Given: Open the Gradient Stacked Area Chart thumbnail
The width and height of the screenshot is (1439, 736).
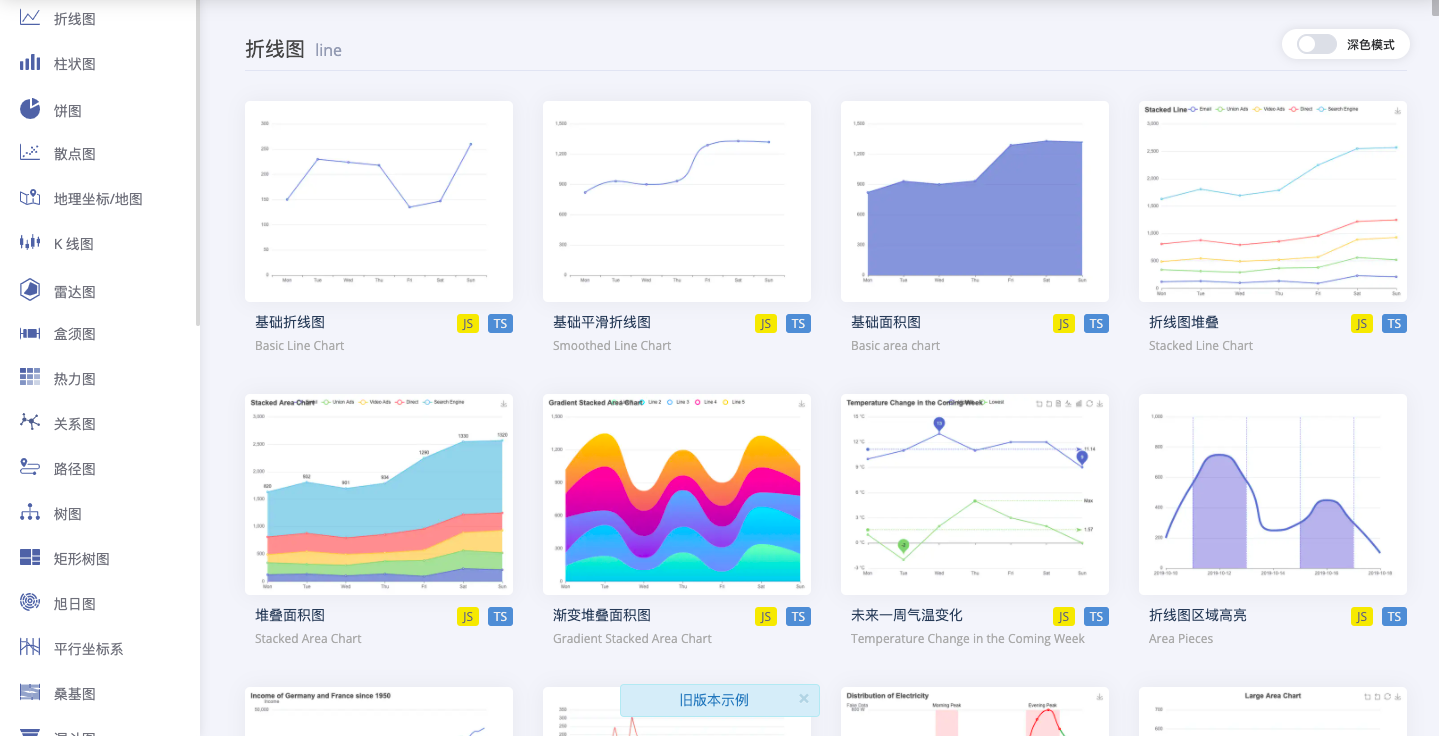Looking at the screenshot, I should click(677, 494).
